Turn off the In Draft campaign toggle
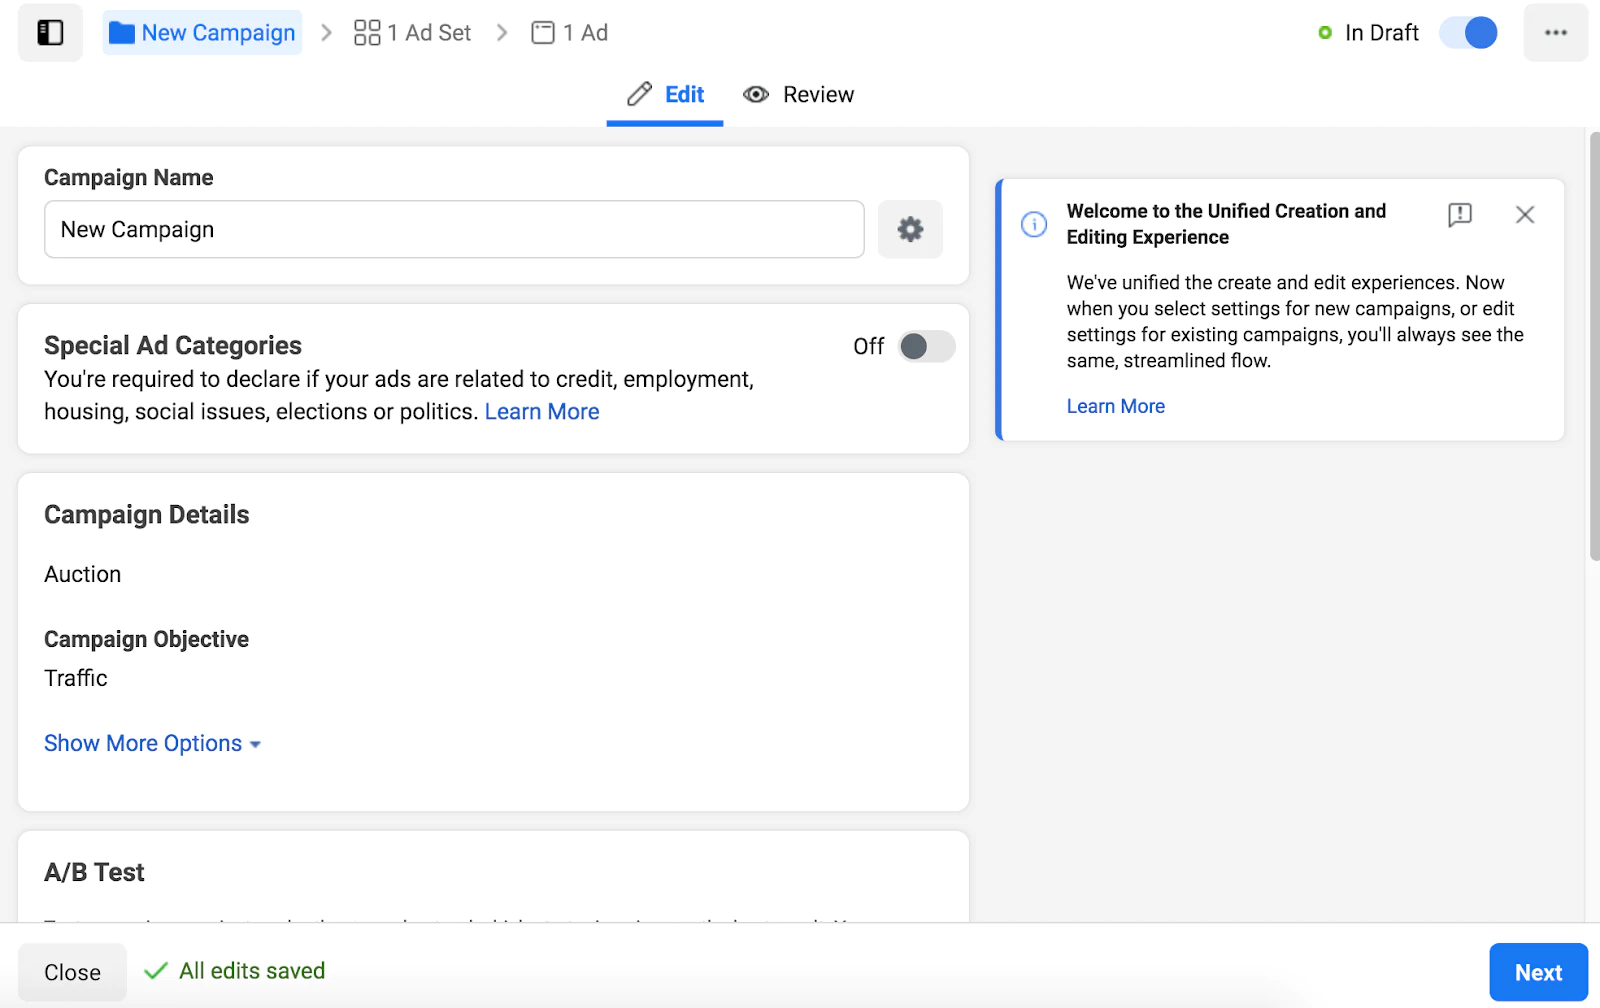 pos(1468,33)
